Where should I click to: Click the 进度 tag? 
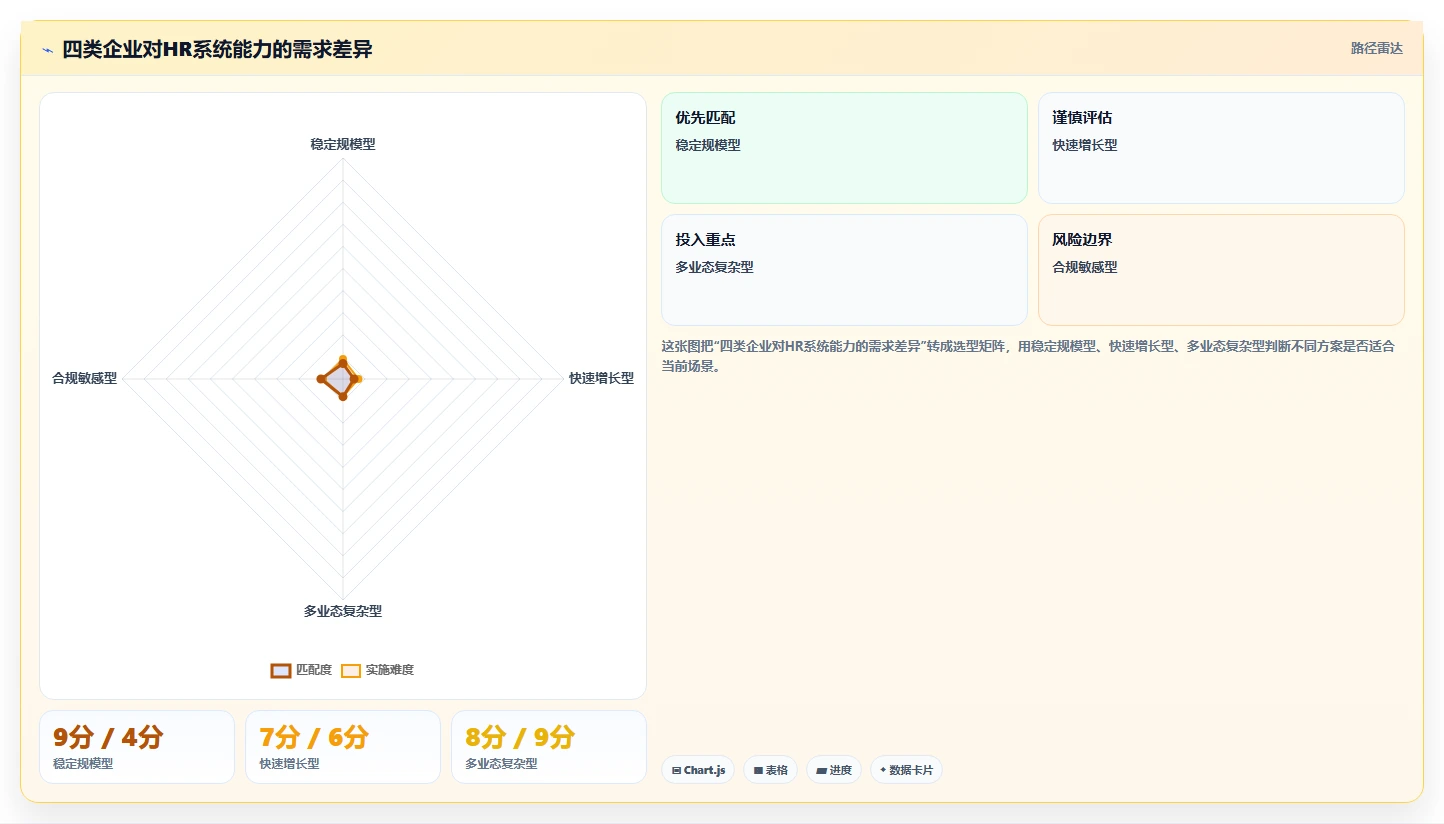click(x=834, y=770)
